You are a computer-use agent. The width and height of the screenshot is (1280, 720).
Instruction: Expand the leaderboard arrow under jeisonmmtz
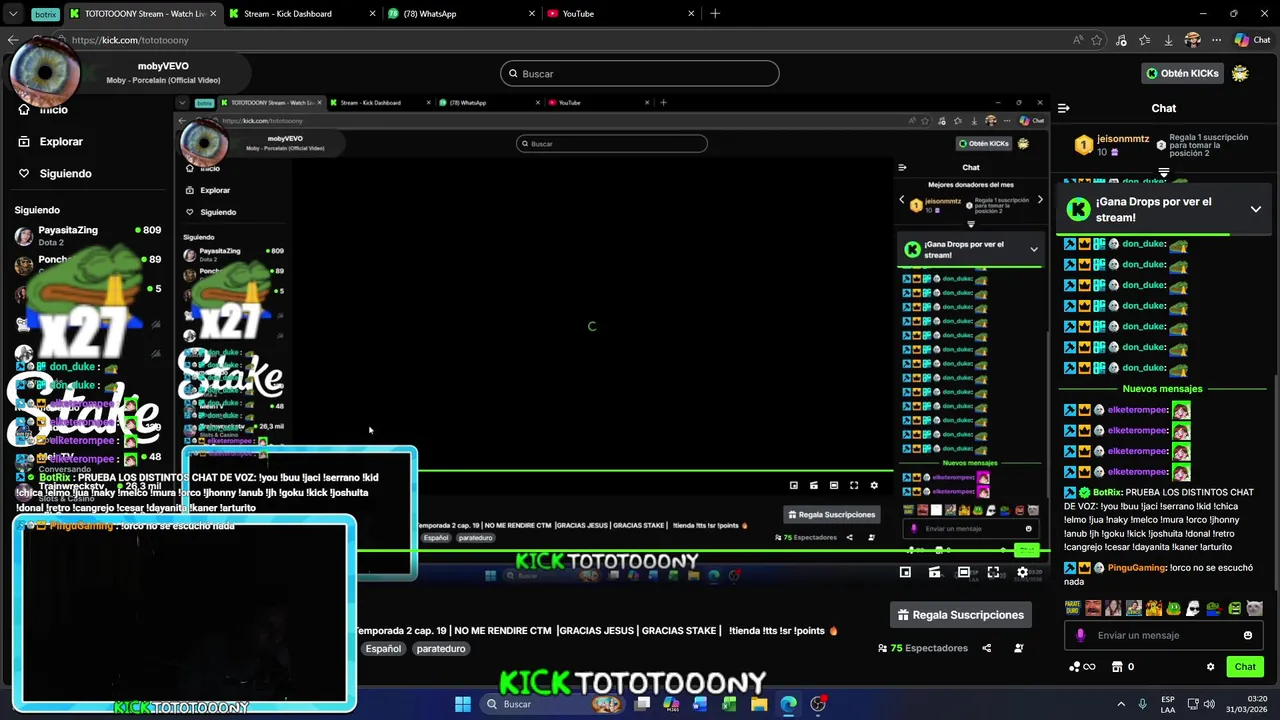pyautogui.click(x=1163, y=173)
